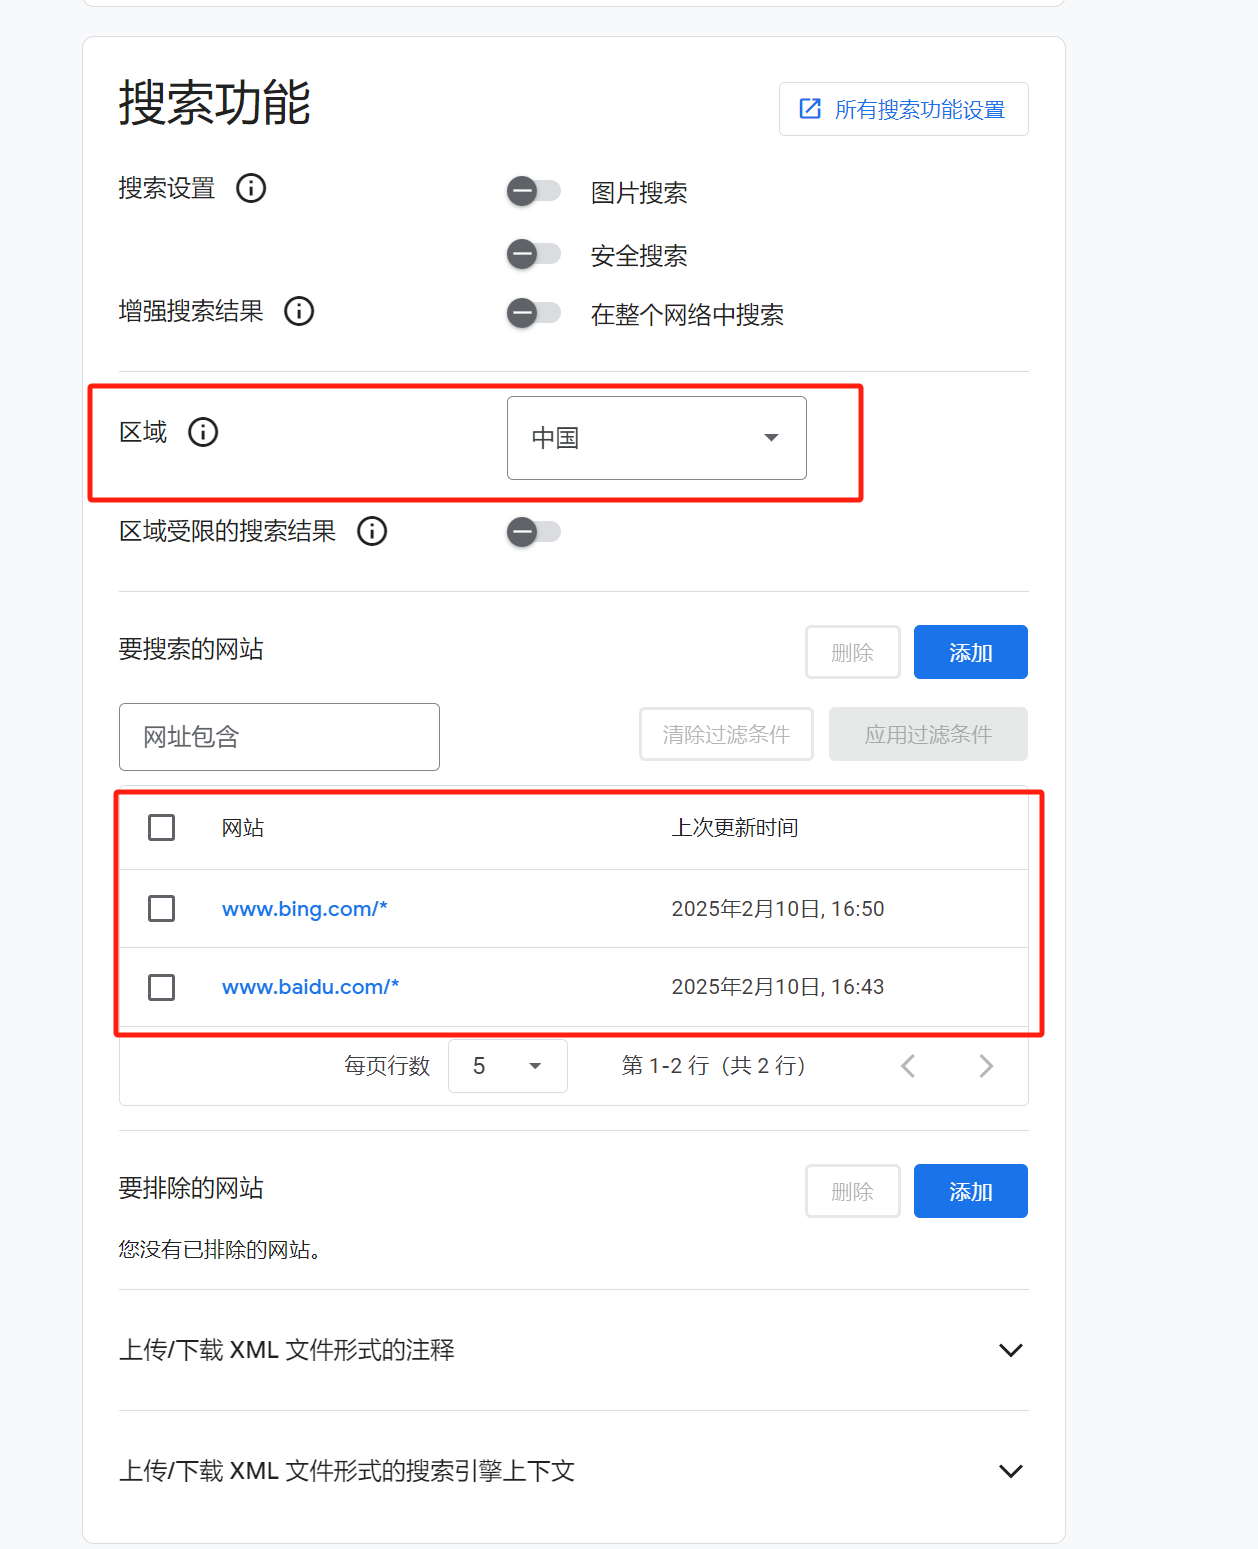Image resolution: width=1258 pixels, height=1549 pixels.
Task: Open the 区域 dropdown showing 中国
Action: 657,438
